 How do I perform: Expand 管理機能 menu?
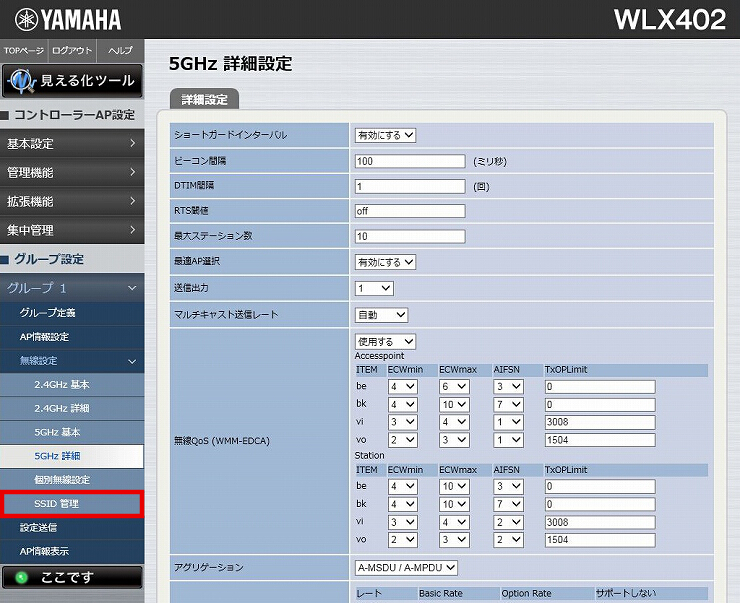72,172
